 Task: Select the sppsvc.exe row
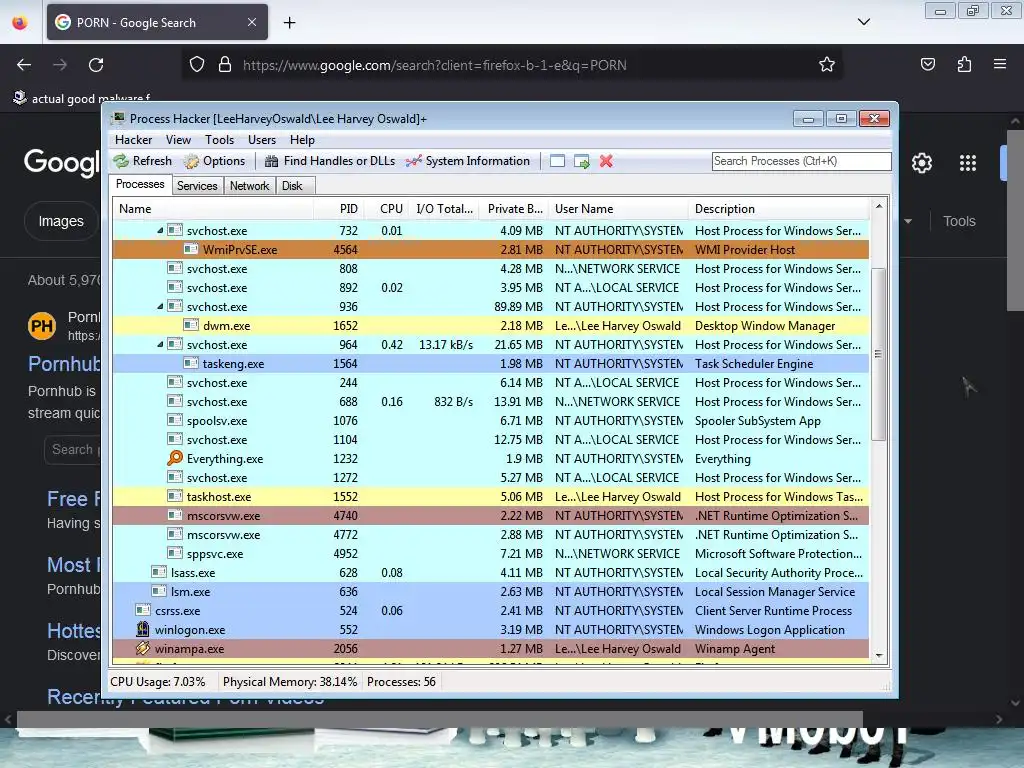coord(490,554)
